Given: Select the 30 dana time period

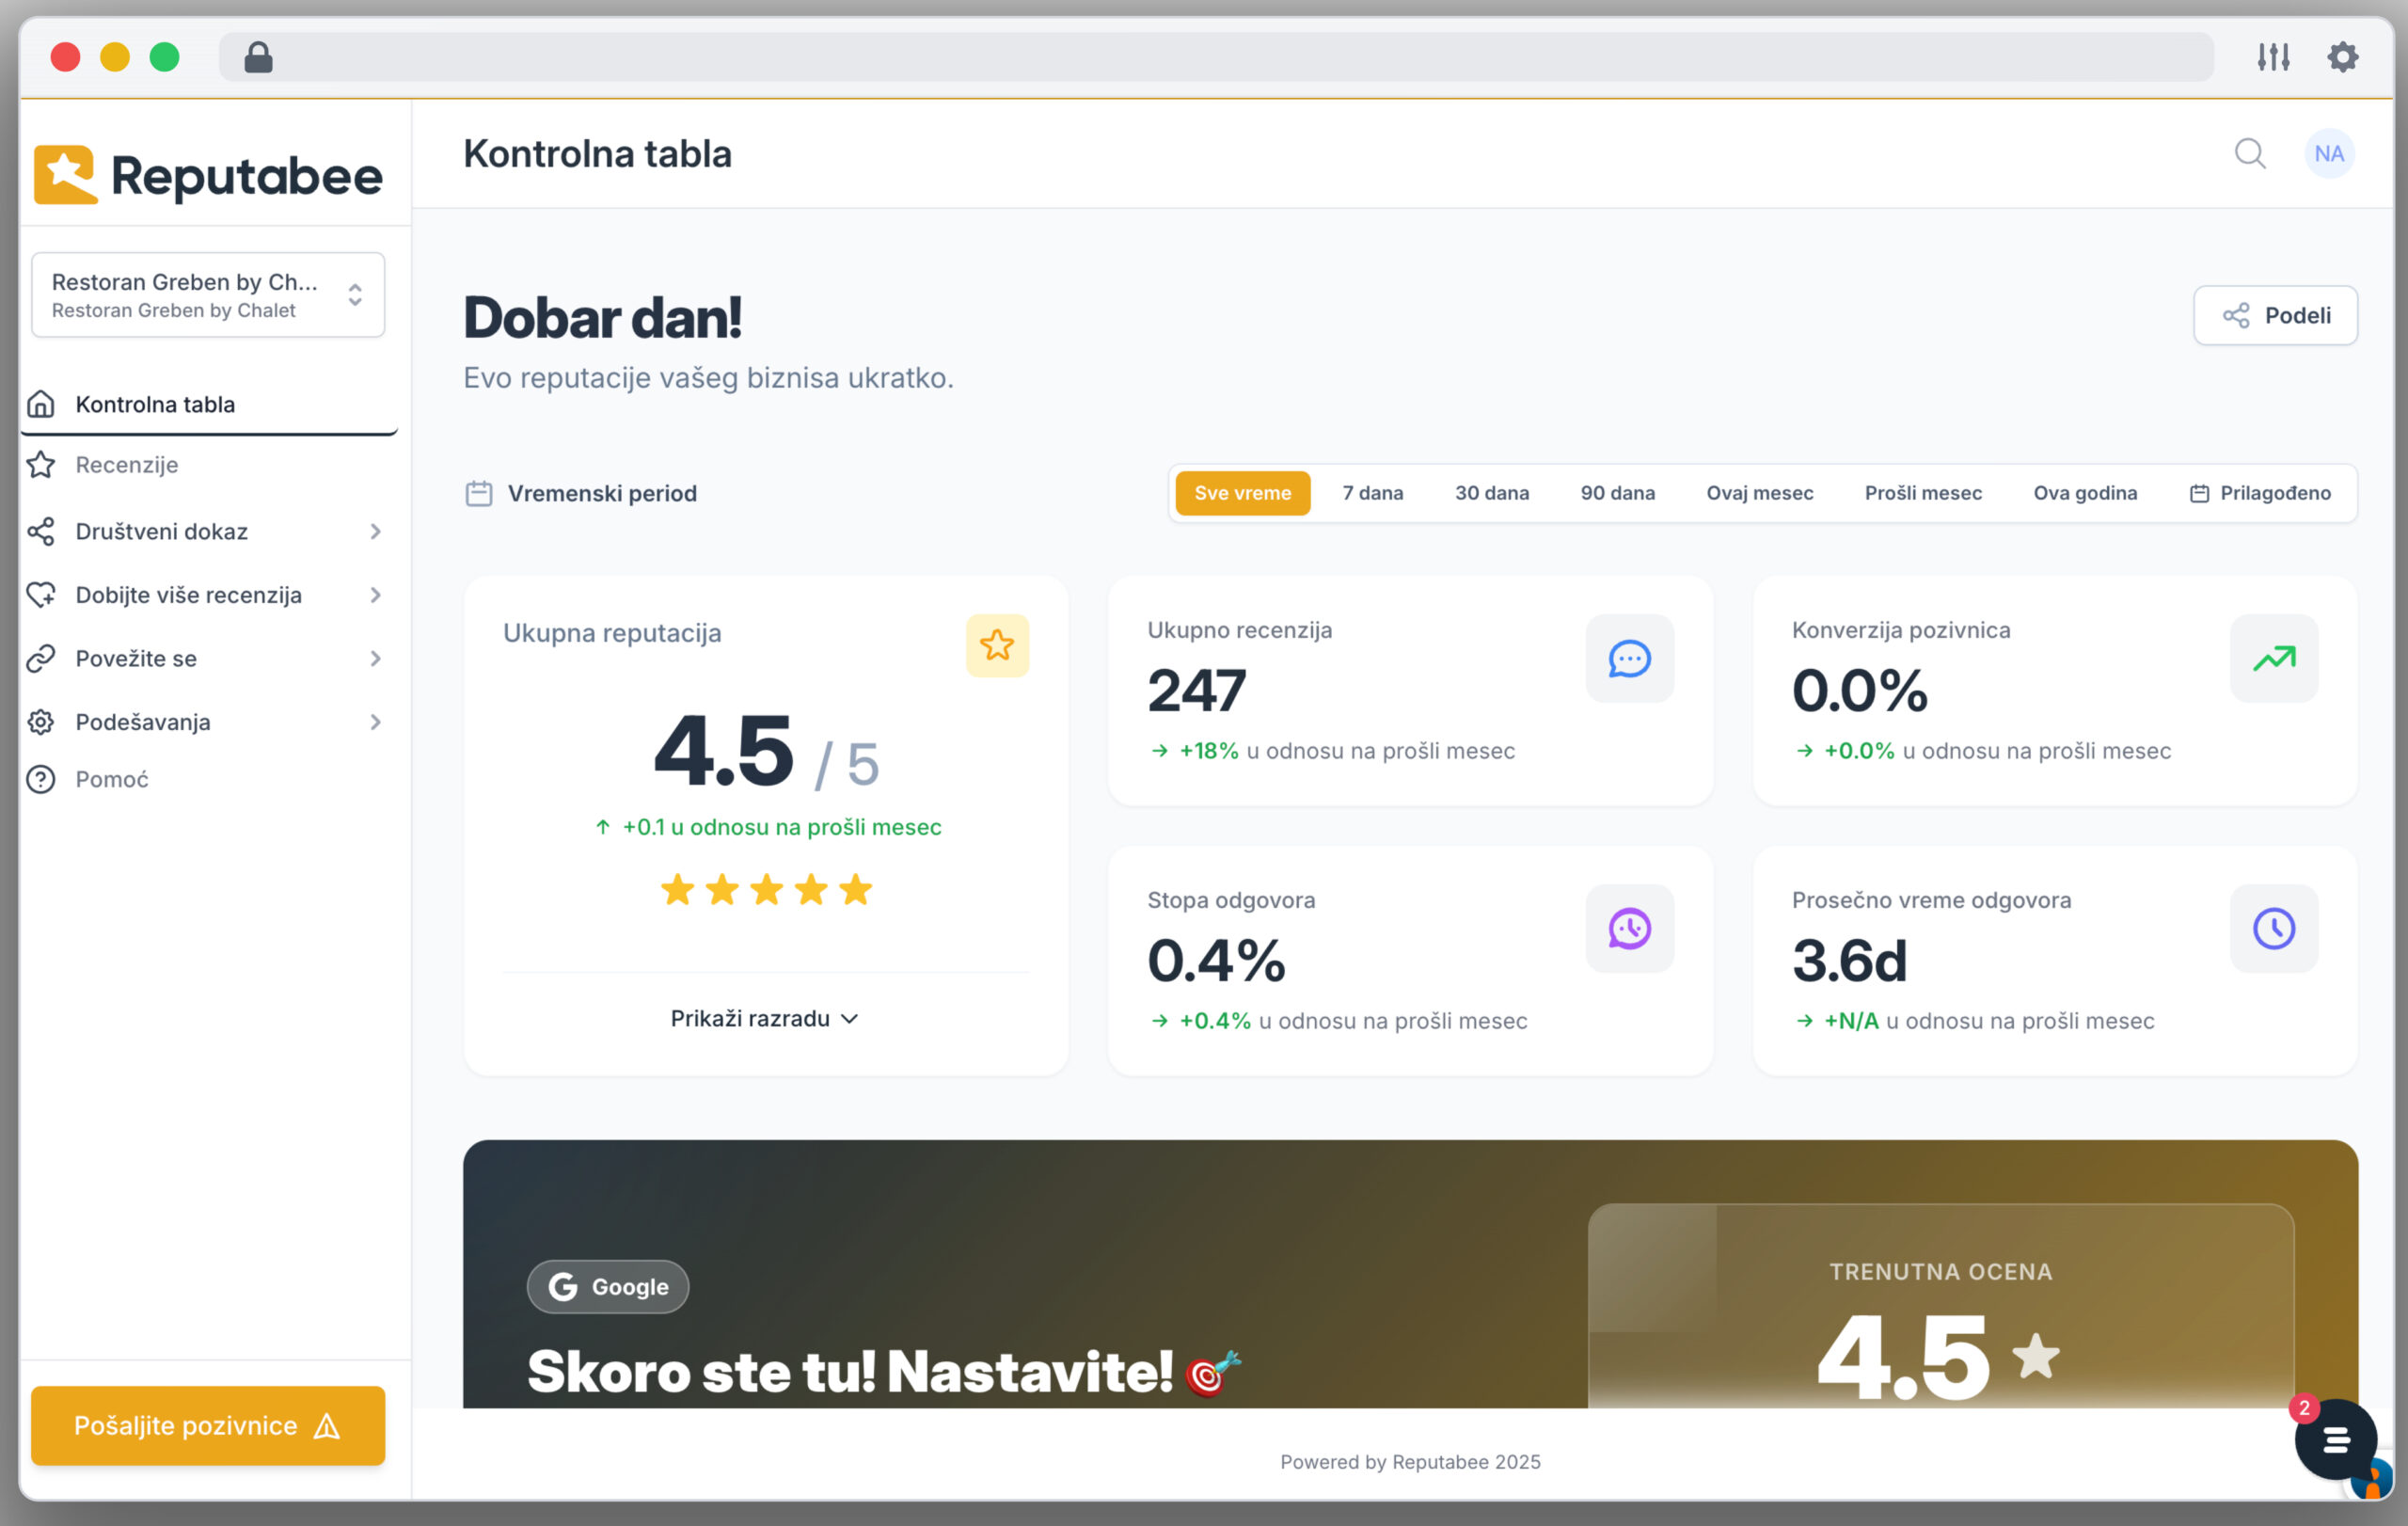Looking at the screenshot, I should coord(1491,493).
